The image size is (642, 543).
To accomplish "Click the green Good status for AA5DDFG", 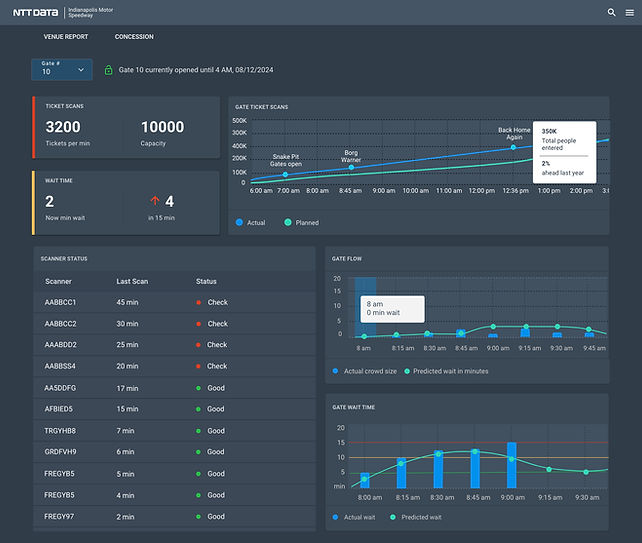I will [210, 388].
